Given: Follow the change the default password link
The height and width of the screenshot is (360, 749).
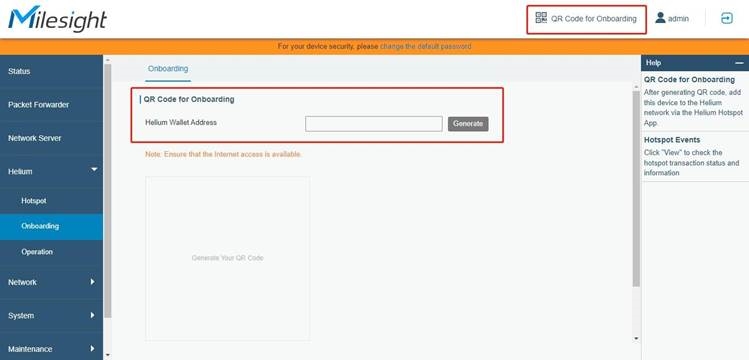Looking at the screenshot, I should (x=426, y=46).
